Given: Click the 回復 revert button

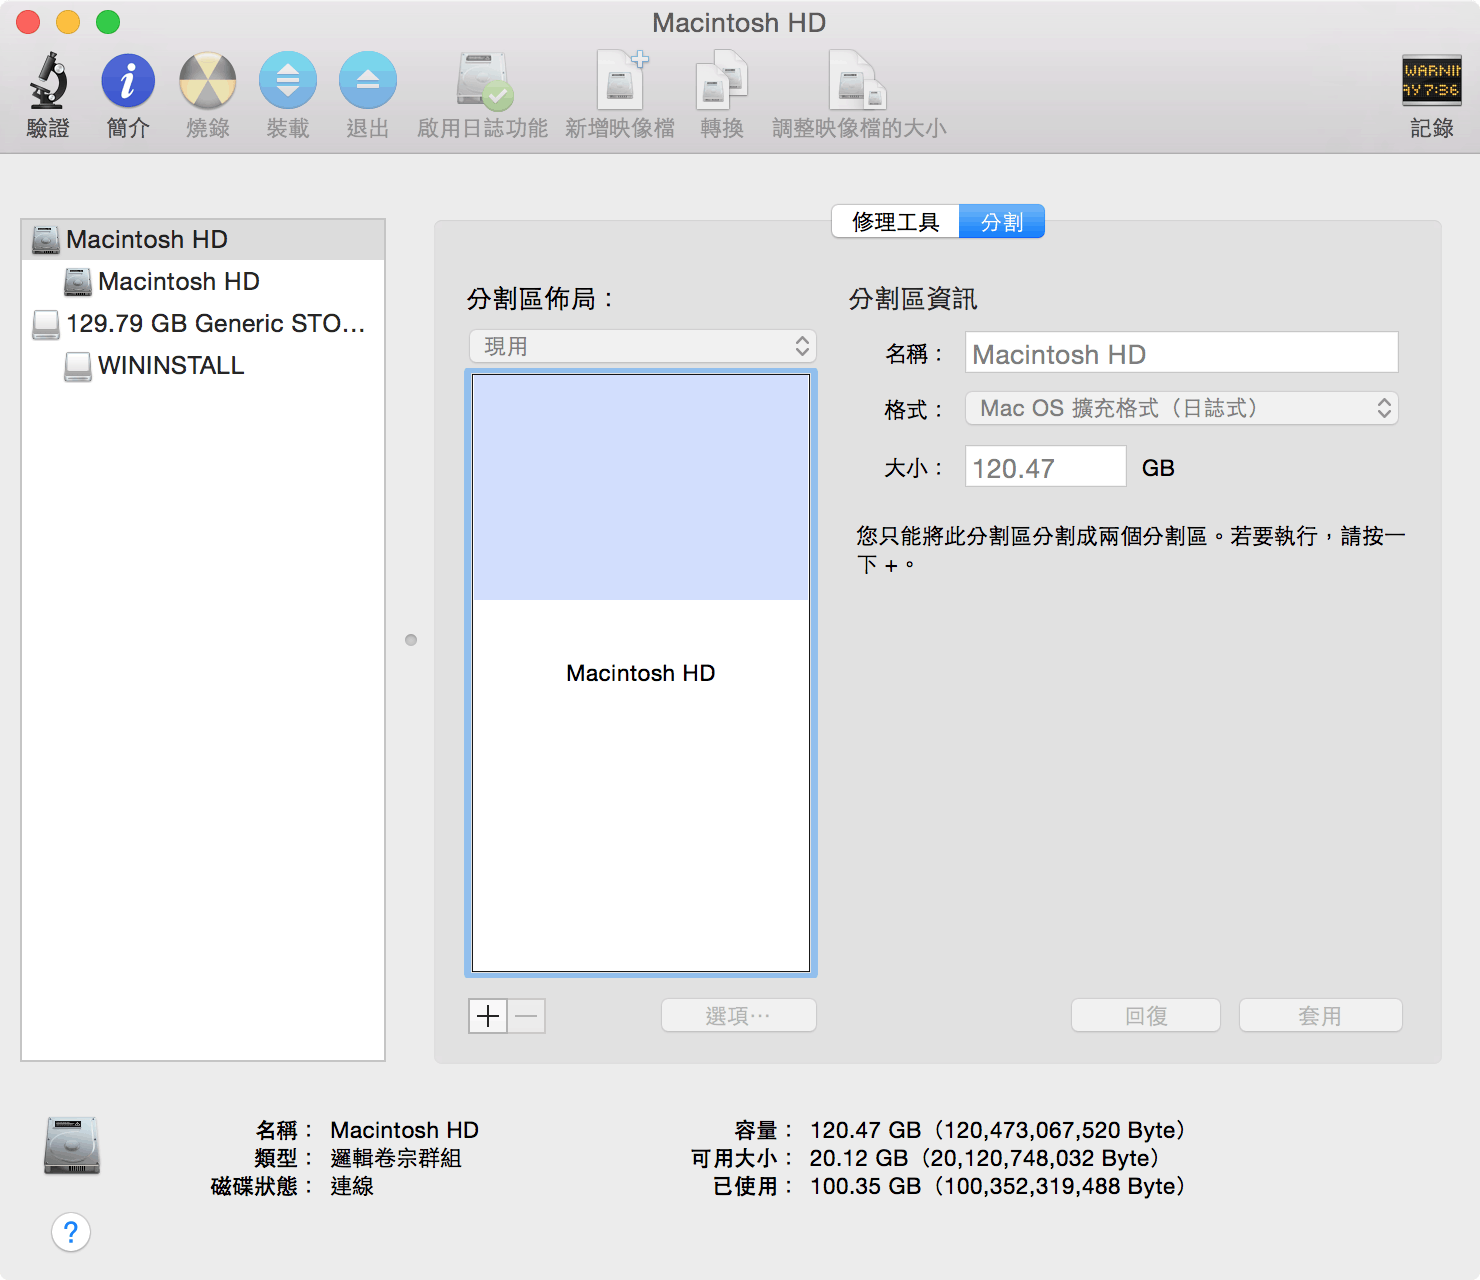Looking at the screenshot, I should coord(1146,1016).
